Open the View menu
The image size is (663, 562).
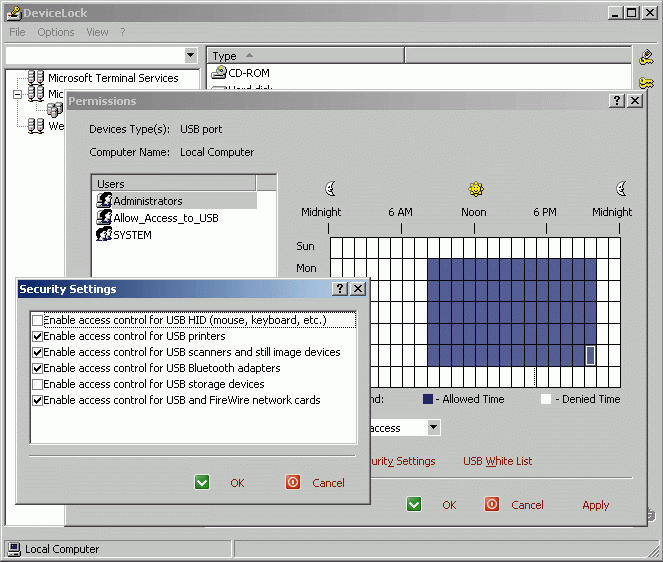(x=97, y=32)
